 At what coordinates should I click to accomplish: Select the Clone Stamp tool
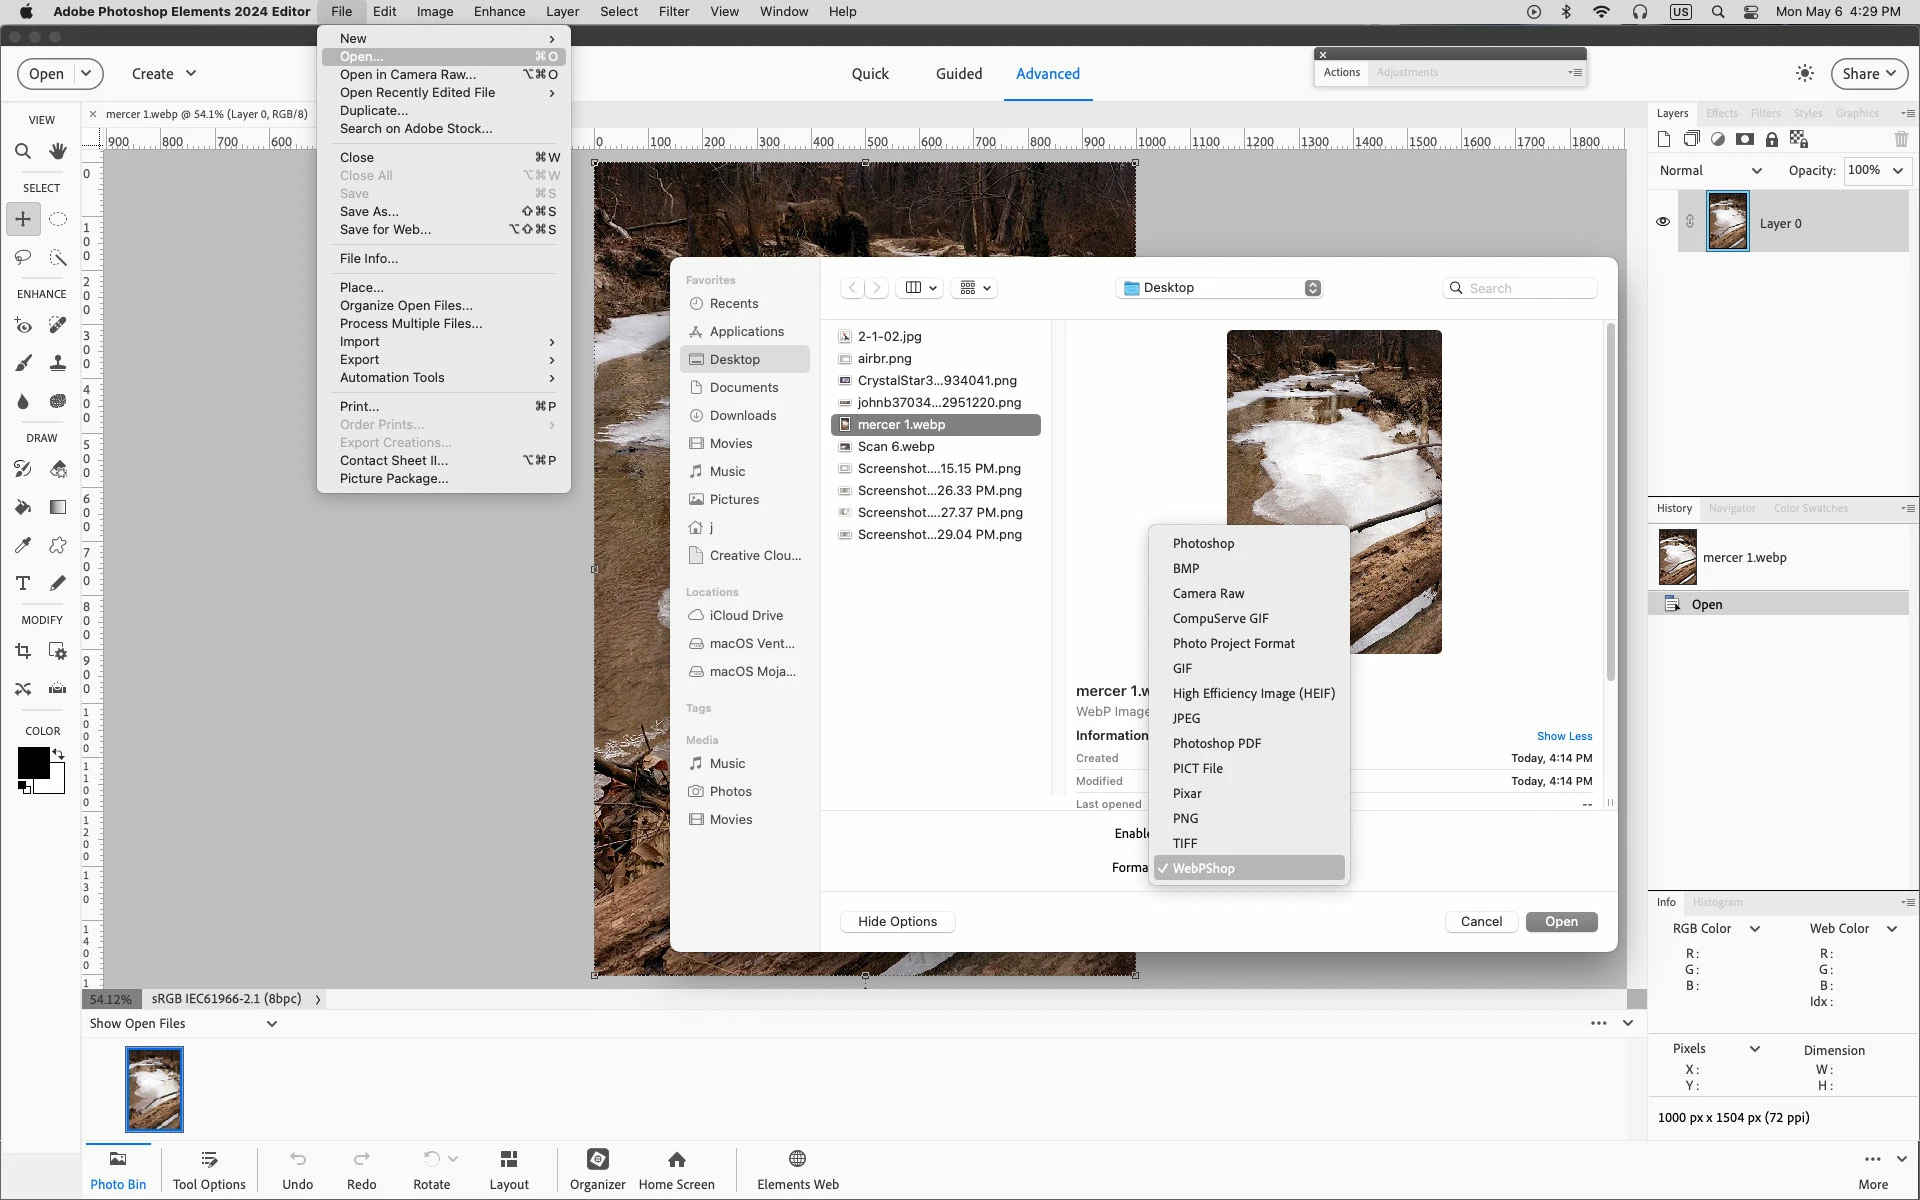(58, 363)
